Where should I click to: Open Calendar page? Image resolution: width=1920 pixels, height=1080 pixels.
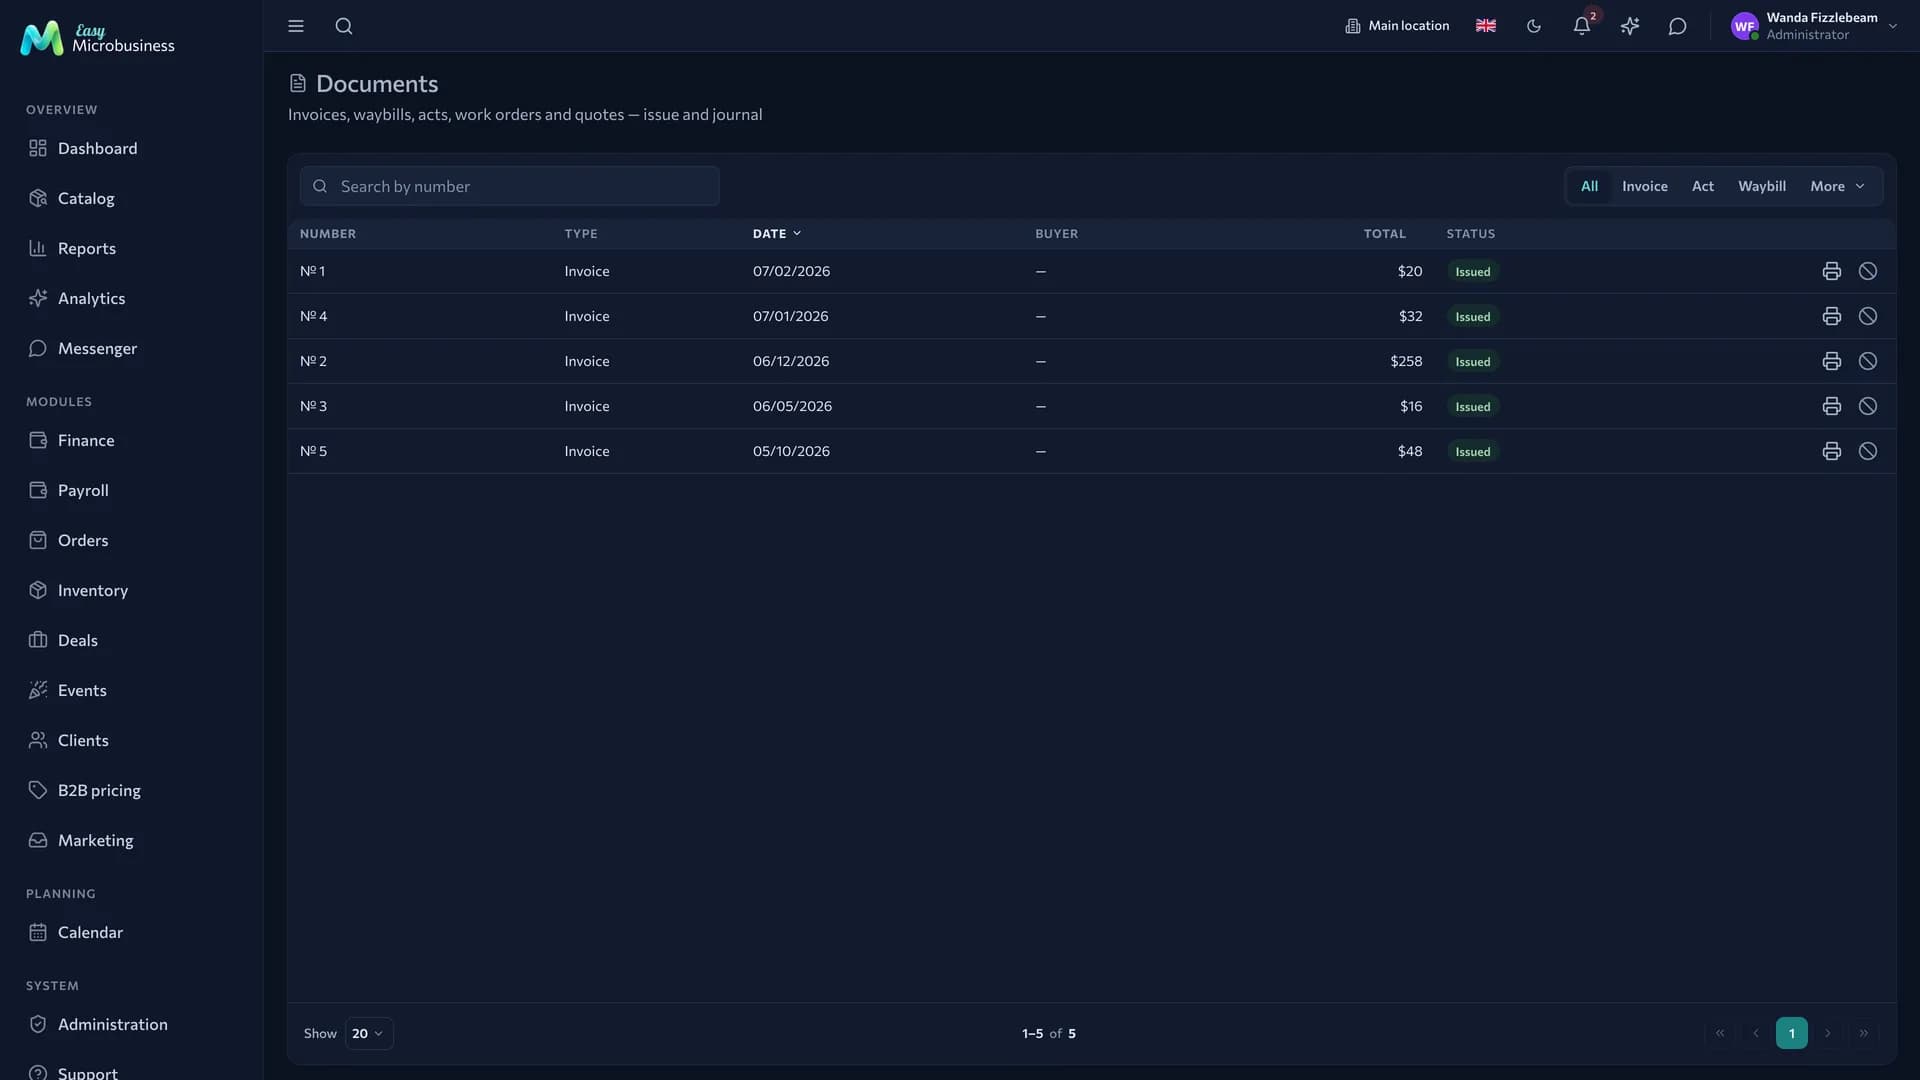[131, 932]
